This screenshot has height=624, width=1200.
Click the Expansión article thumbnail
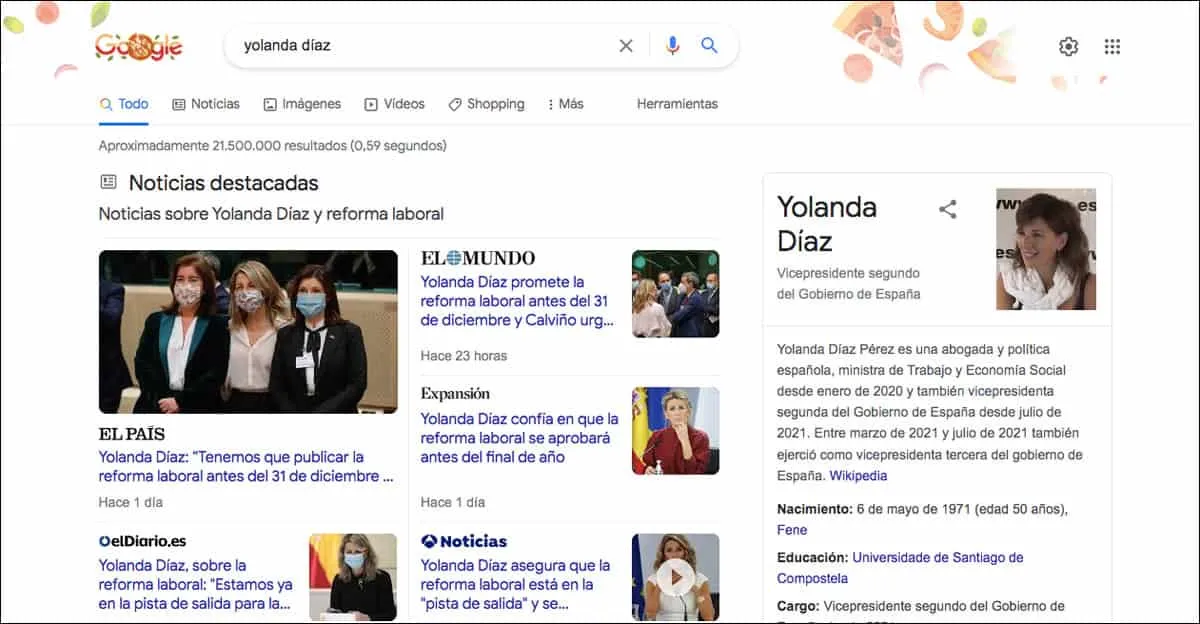pos(676,431)
